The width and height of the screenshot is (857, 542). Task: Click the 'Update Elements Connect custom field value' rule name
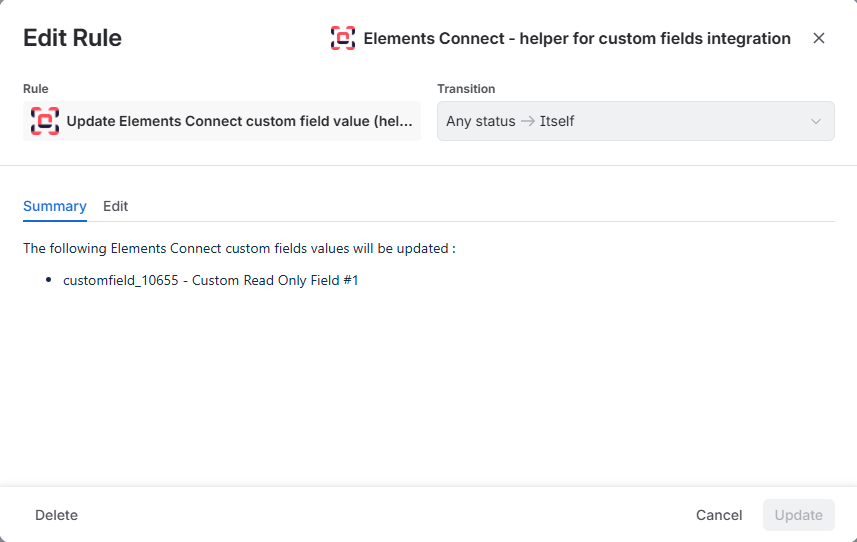239,121
